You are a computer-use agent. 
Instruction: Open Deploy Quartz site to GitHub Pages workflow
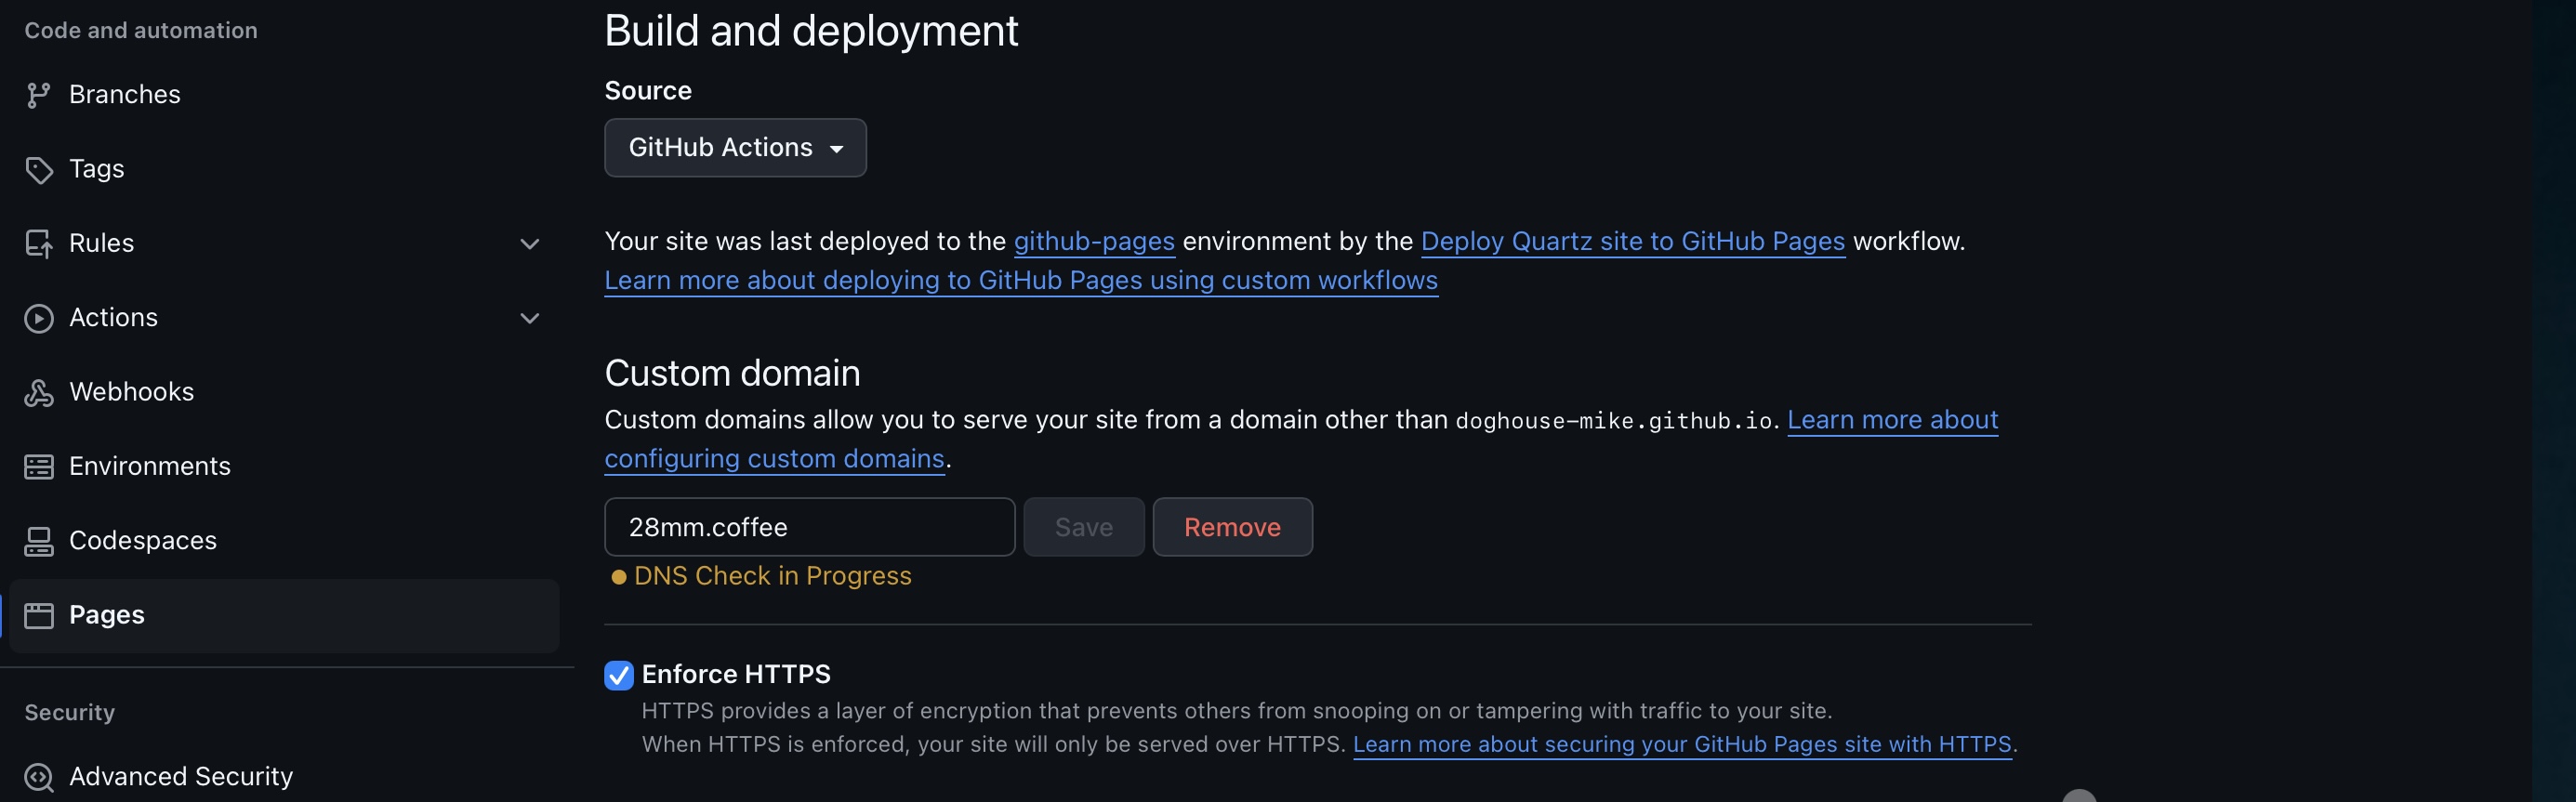point(1632,242)
